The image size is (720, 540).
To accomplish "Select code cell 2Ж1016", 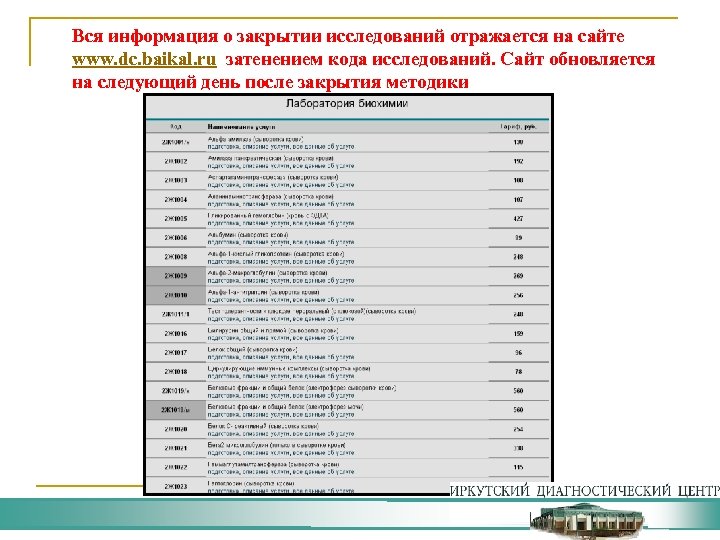I will (x=176, y=333).
